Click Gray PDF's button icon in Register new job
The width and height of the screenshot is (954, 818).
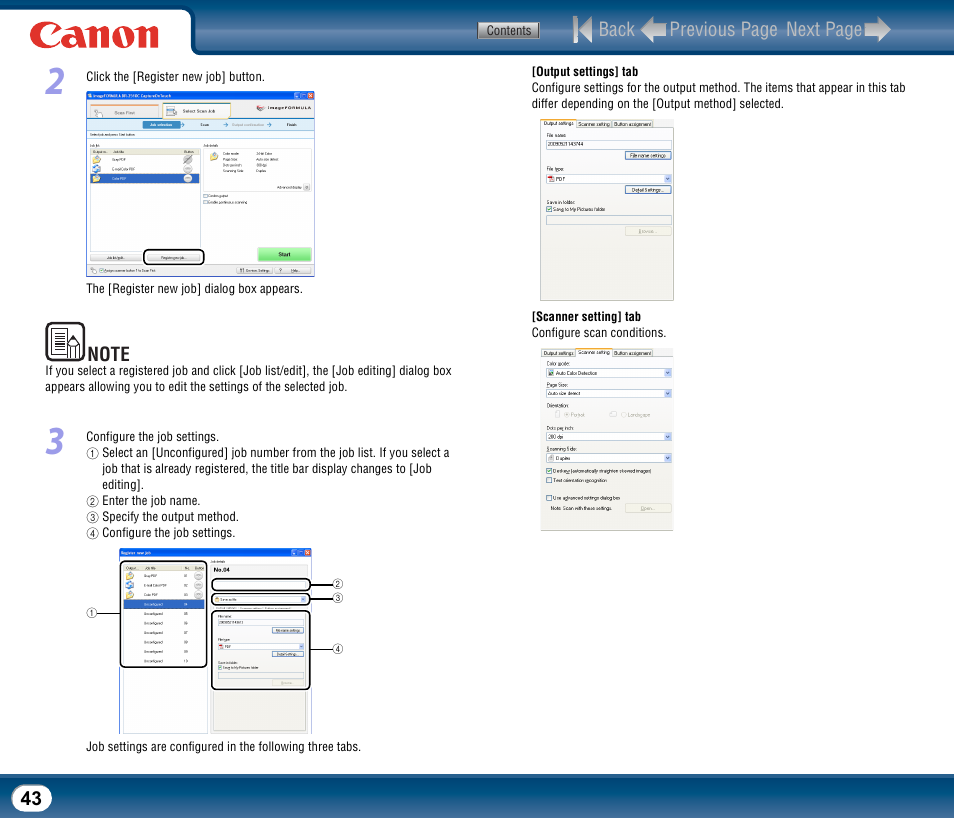[x=198, y=575]
